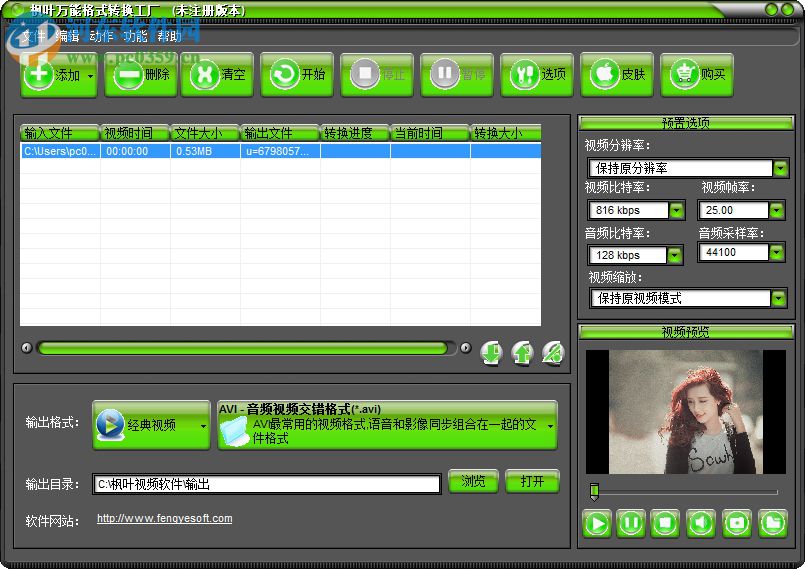Click the video preview thumbnail image
Image resolution: width=805 pixels, height=569 pixels.
(685, 412)
